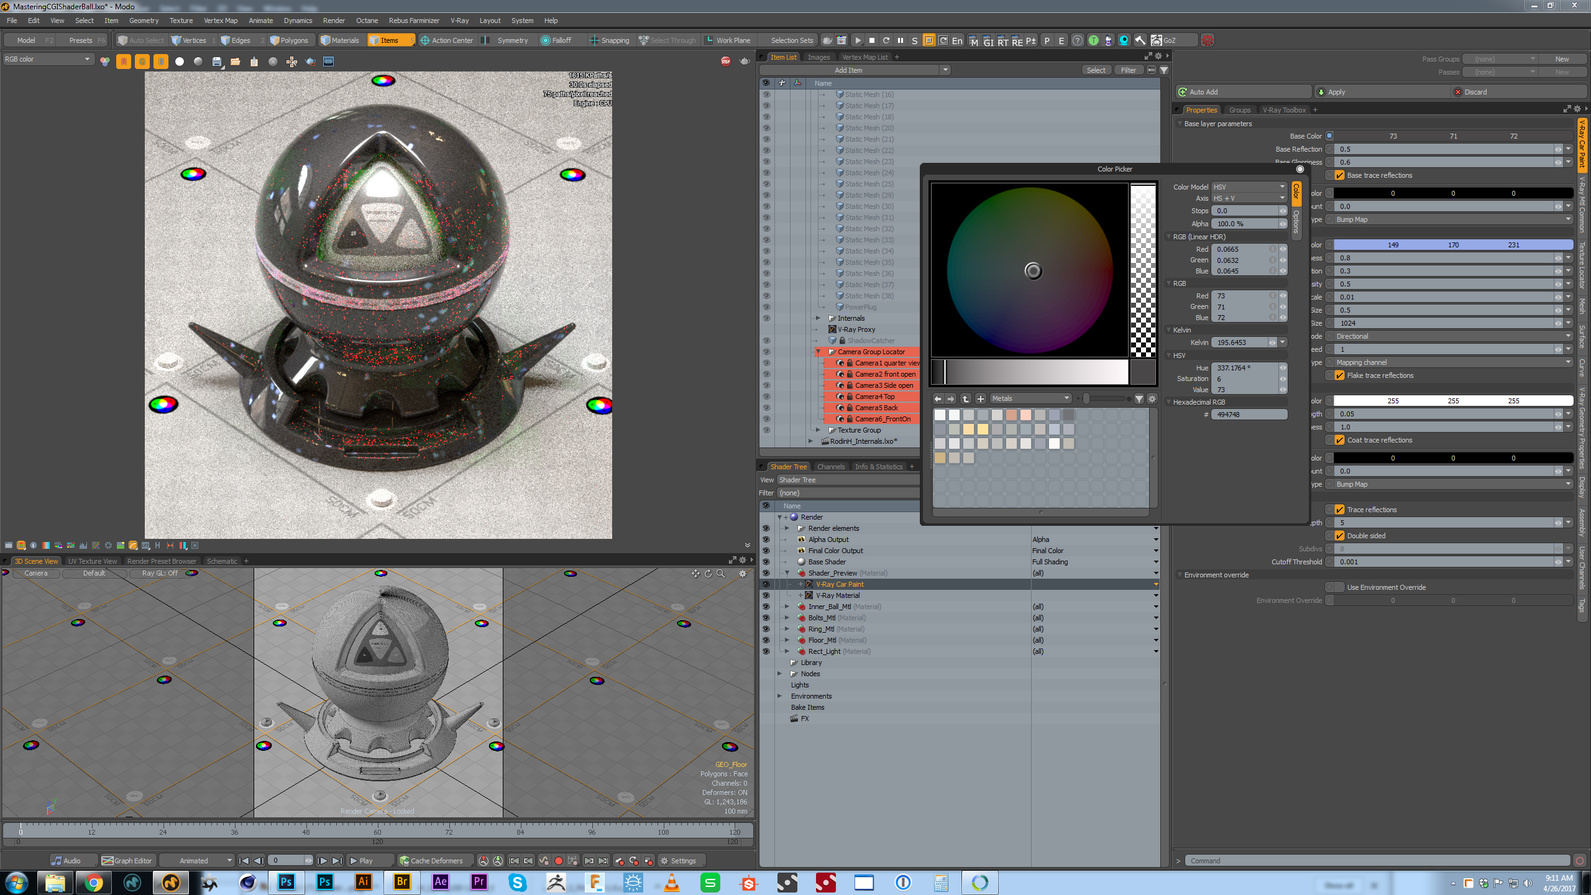
Task: Enable Use Environment Override checkbox
Action: click(1340, 587)
